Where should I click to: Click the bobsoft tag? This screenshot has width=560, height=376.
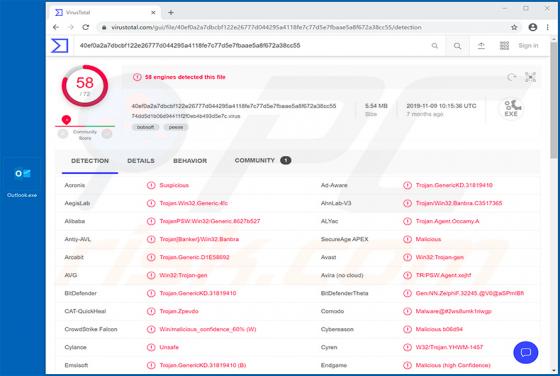click(x=145, y=127)
